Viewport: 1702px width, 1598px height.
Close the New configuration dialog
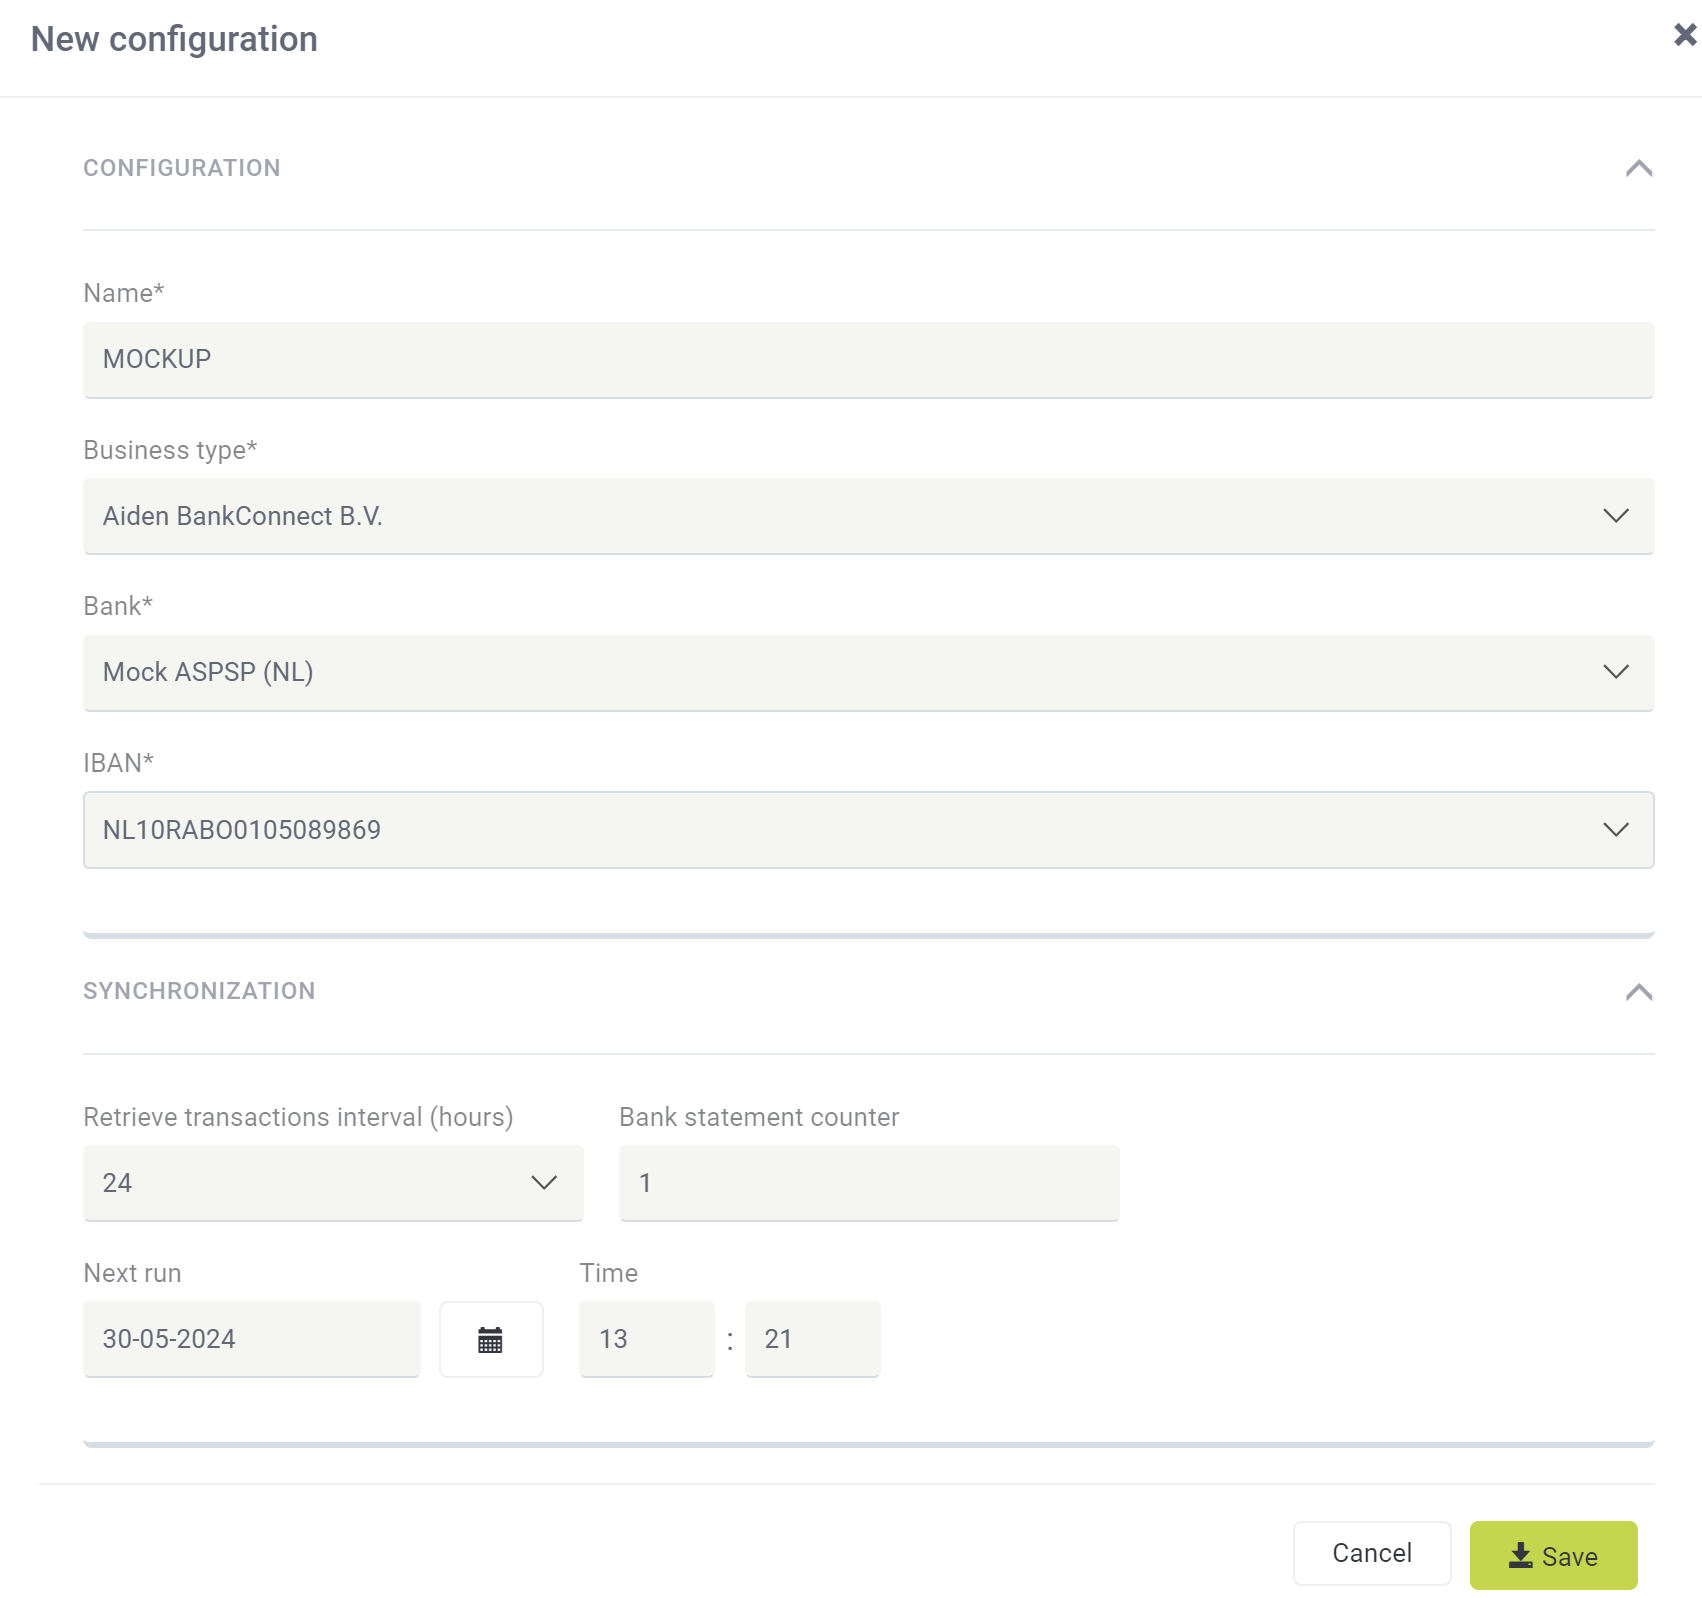coord(1684,35)
